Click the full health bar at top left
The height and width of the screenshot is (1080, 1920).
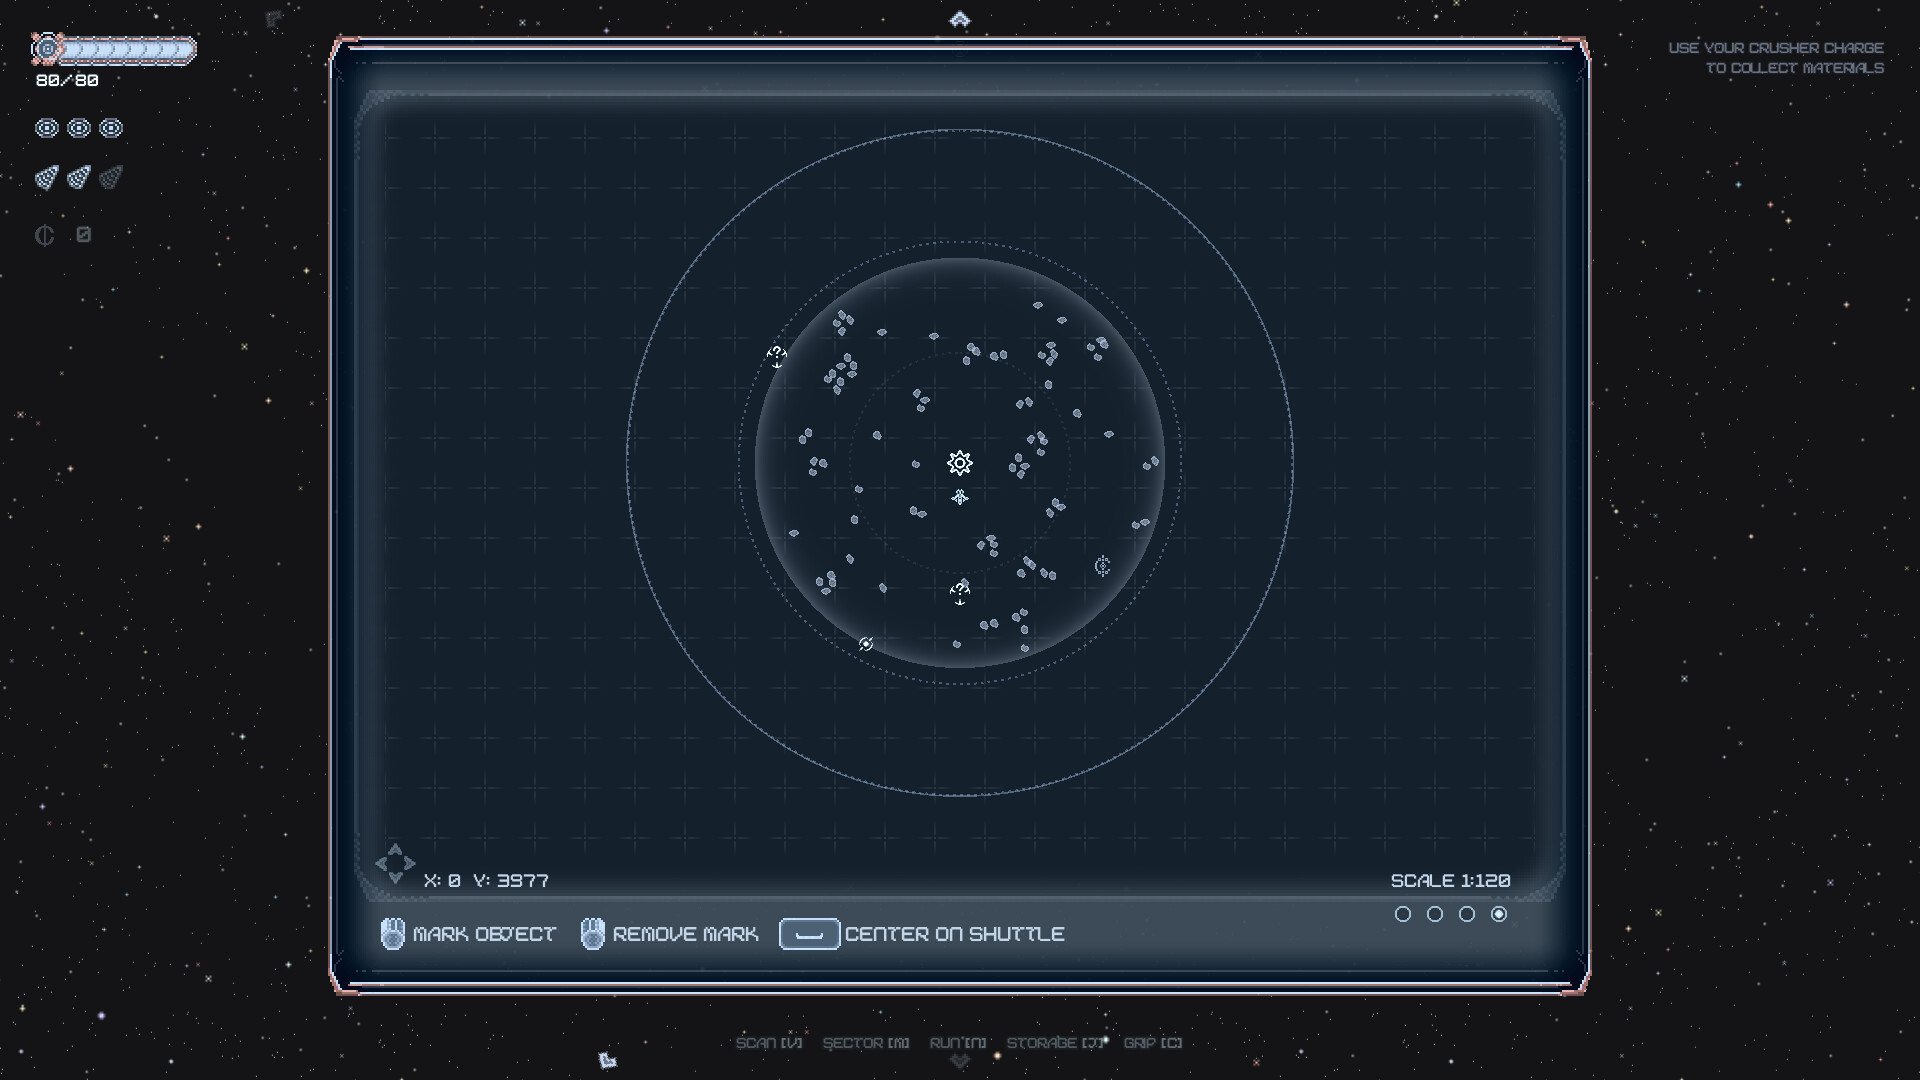115,48
